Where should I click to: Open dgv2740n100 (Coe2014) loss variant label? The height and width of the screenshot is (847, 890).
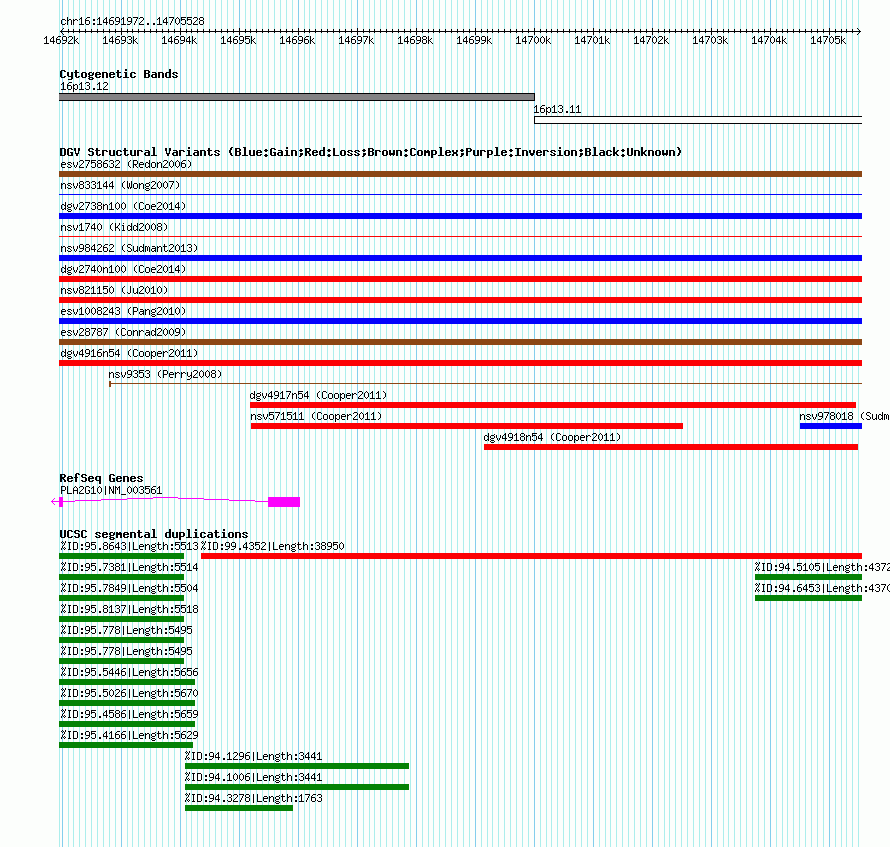click(x=123, y=269)
